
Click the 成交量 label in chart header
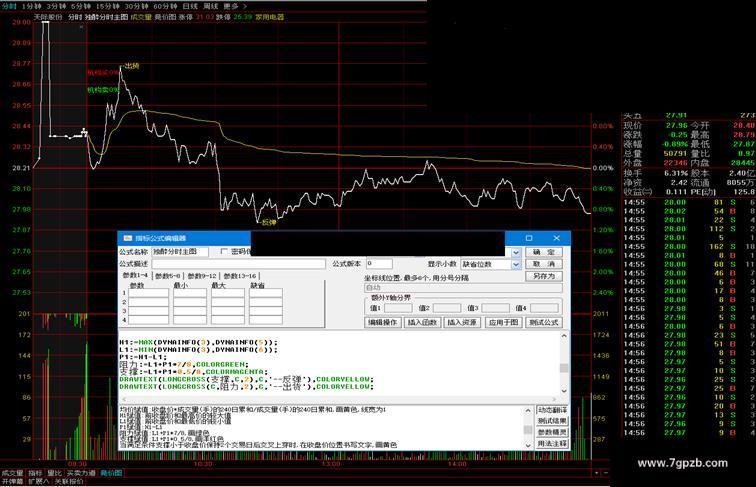pyautogui.click(x=141, y=17)
